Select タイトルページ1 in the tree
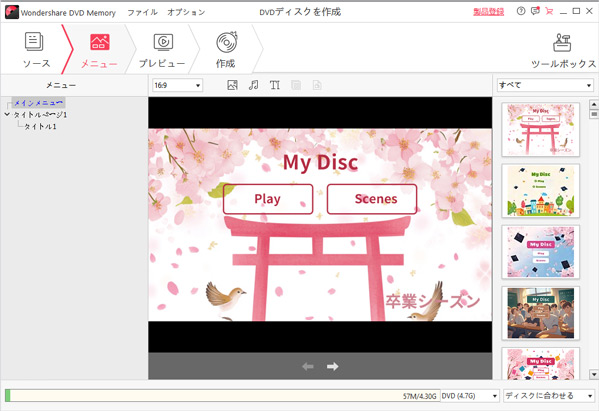Screen dimensions: 599x411 click(40, 115)
